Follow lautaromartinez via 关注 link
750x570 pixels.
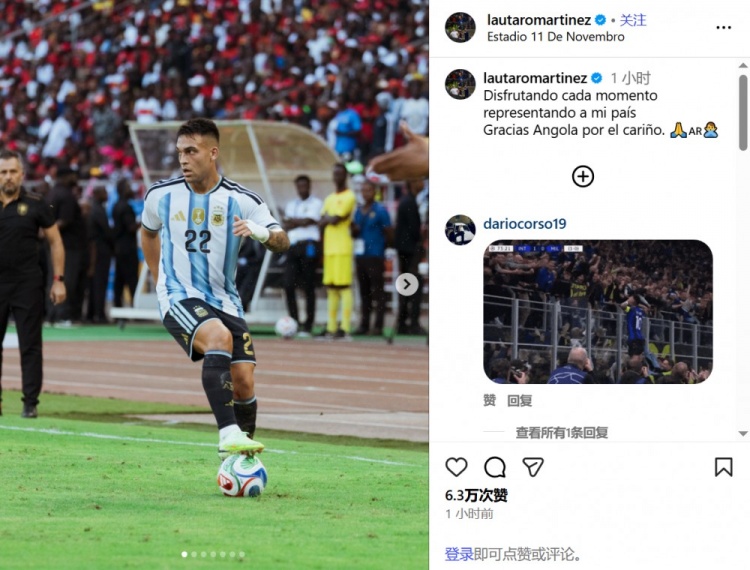tap(633, 20)
